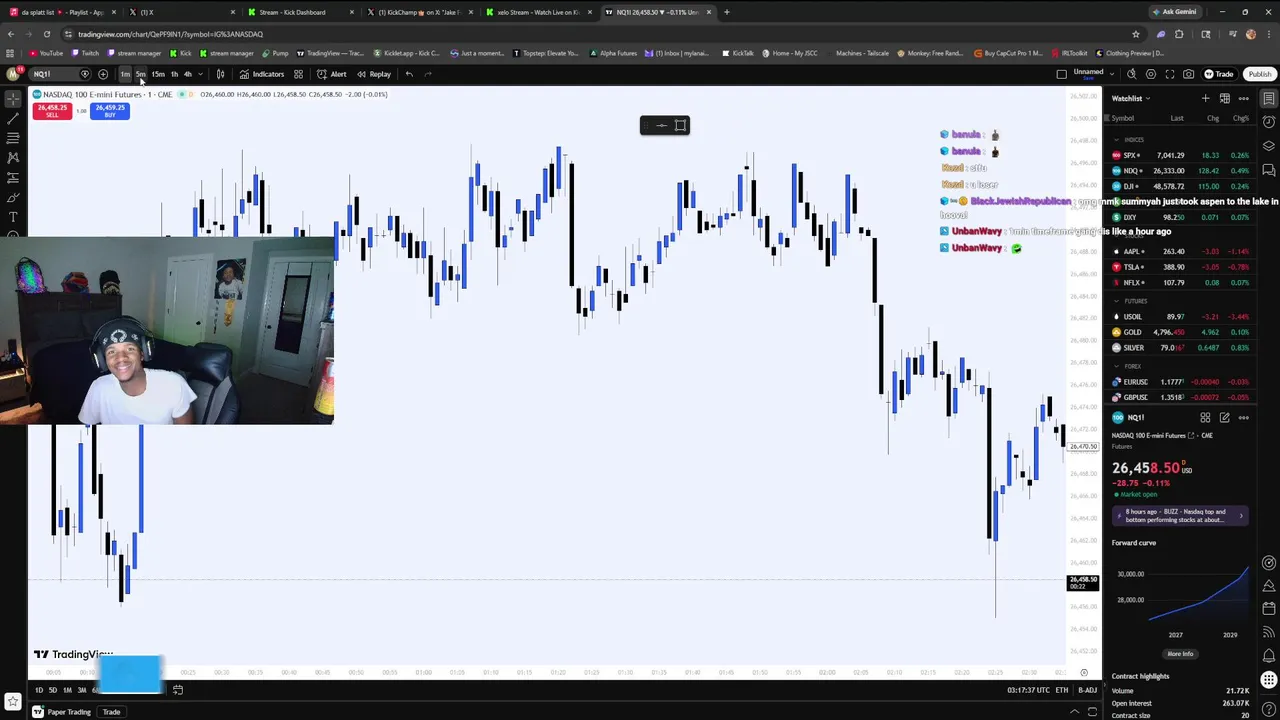Open the Paper Trading panel tab
Image resolution: width=1280 pixels, height=720 pixels.
point(63,712)
